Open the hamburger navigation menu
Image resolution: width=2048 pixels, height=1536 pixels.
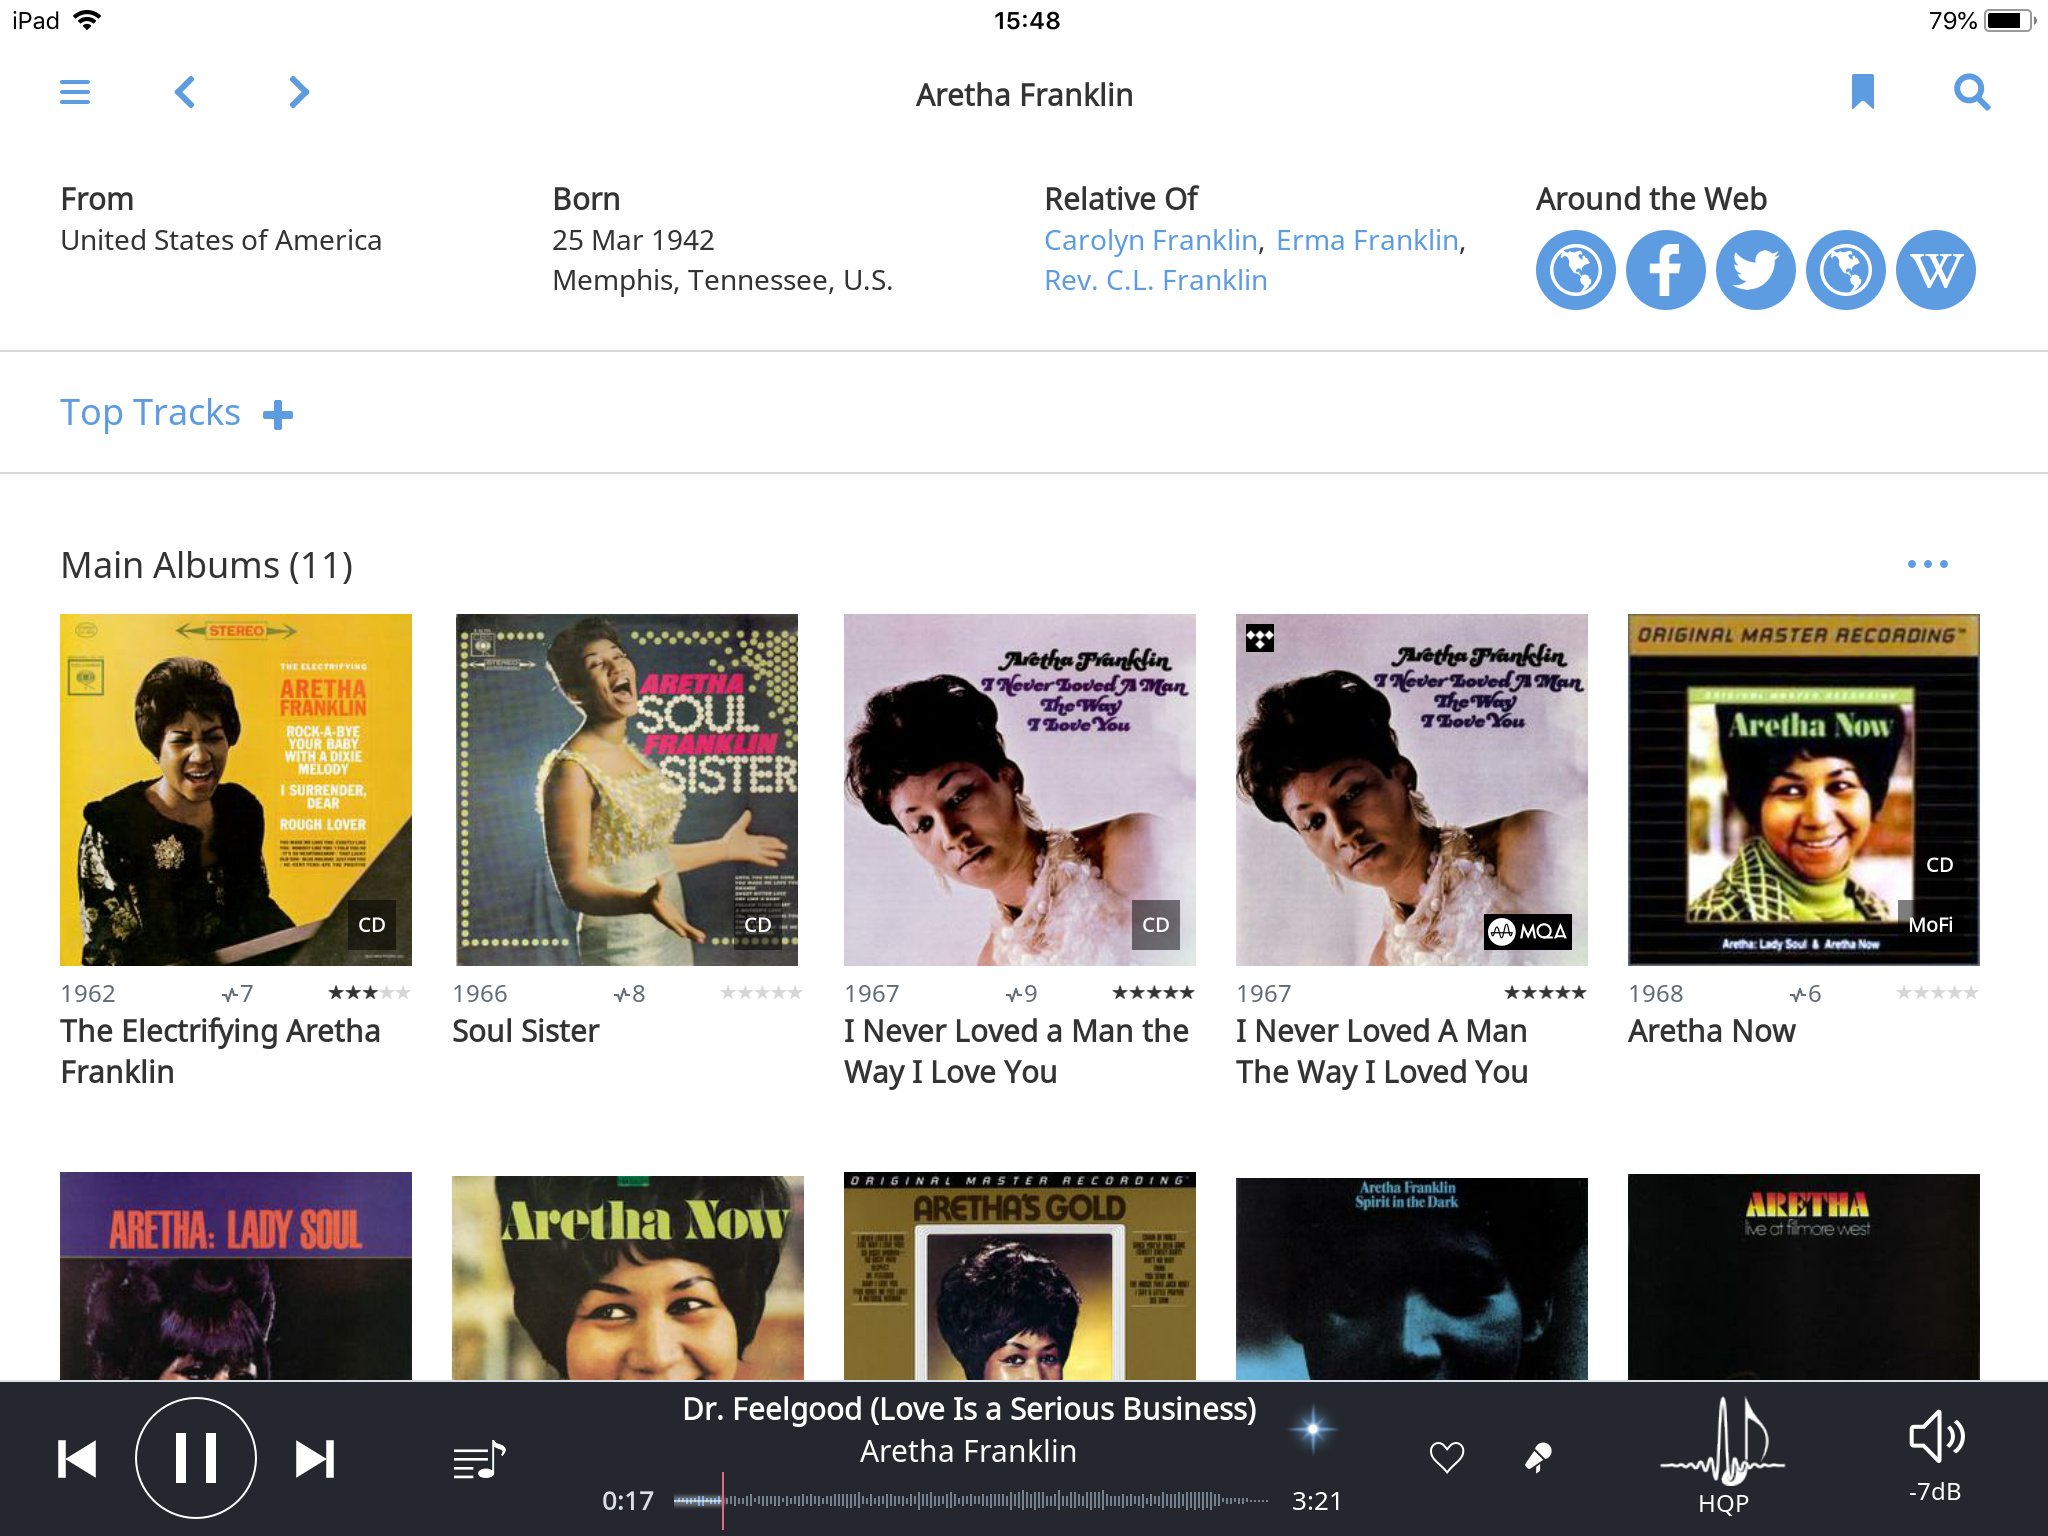click(75, 92)
